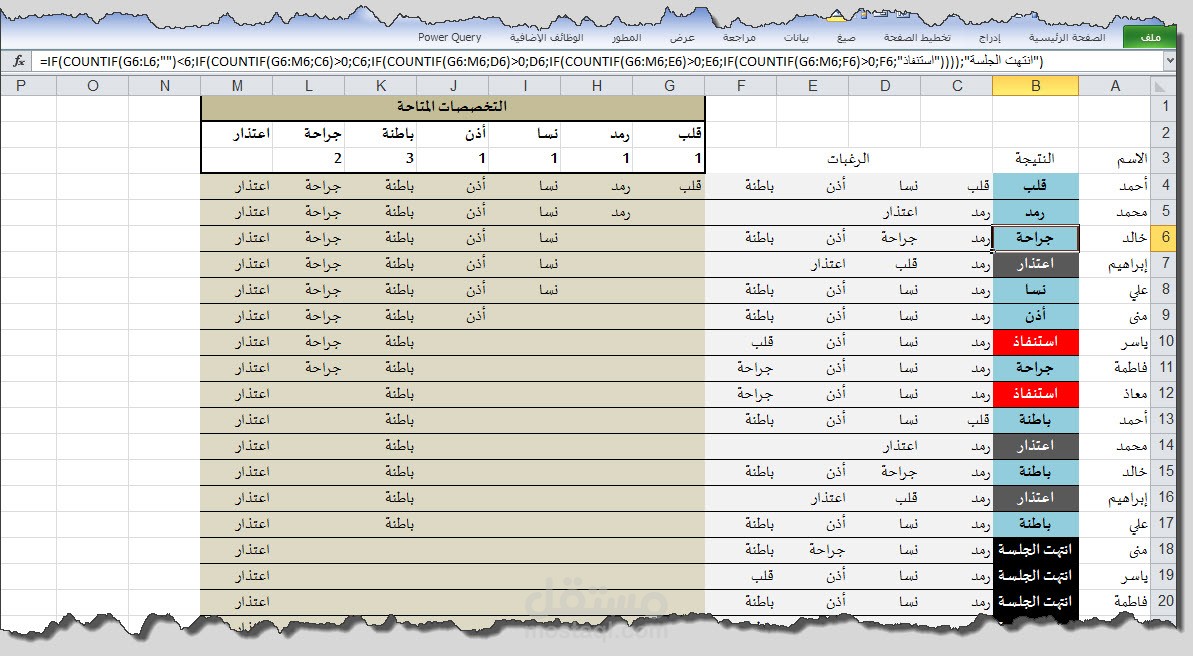1193x656 pixels.
Task: Select row 20 header
Action: pos(1165,600)
